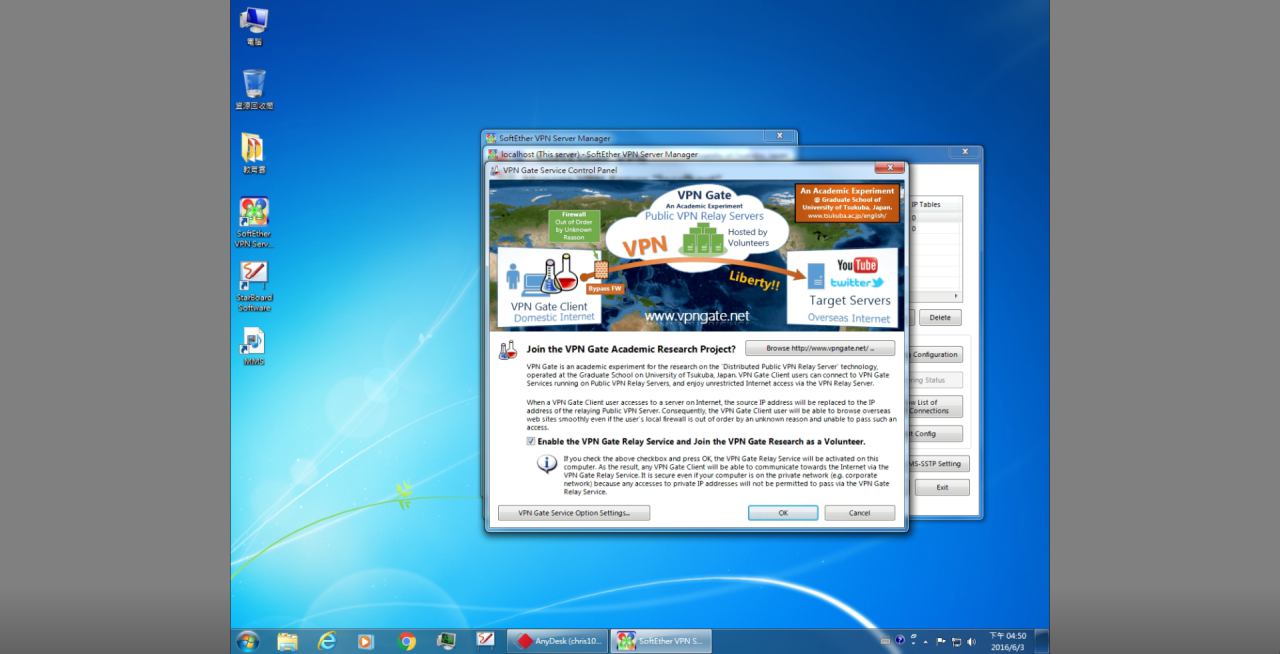
Task: Select StarBoard Software desktop shortcut
Action: coord(254,286)
